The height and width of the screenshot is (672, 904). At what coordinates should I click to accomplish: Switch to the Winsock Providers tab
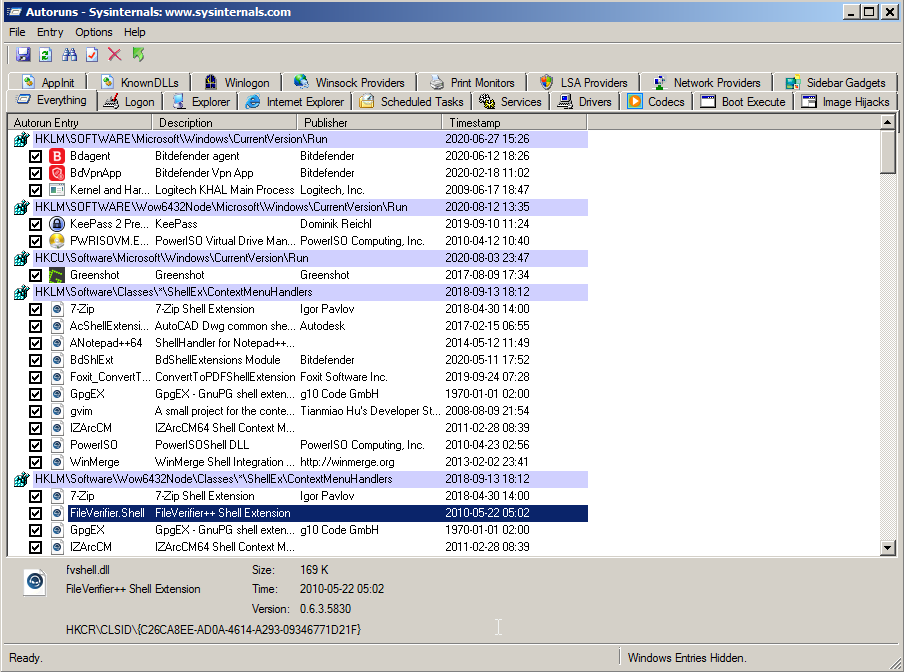(x=349, y=82)
